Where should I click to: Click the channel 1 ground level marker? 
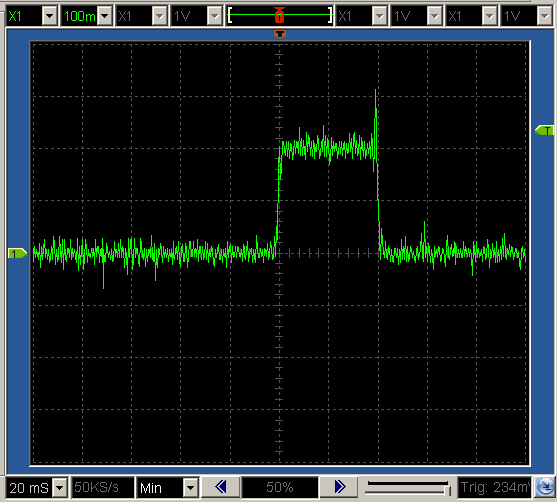click(x=17, y=253)
